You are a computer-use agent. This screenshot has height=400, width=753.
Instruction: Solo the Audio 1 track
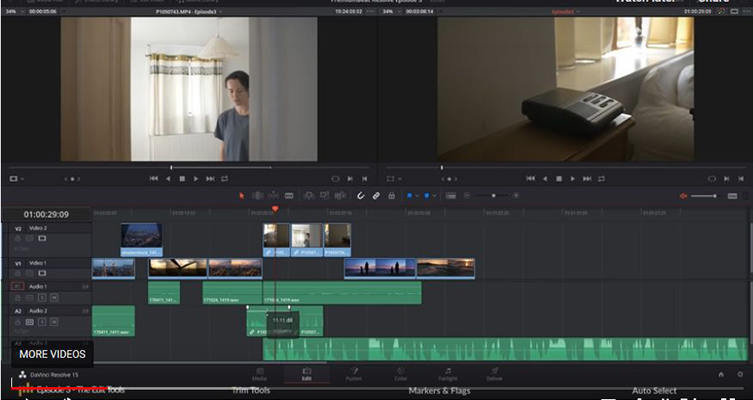(42, 298)
